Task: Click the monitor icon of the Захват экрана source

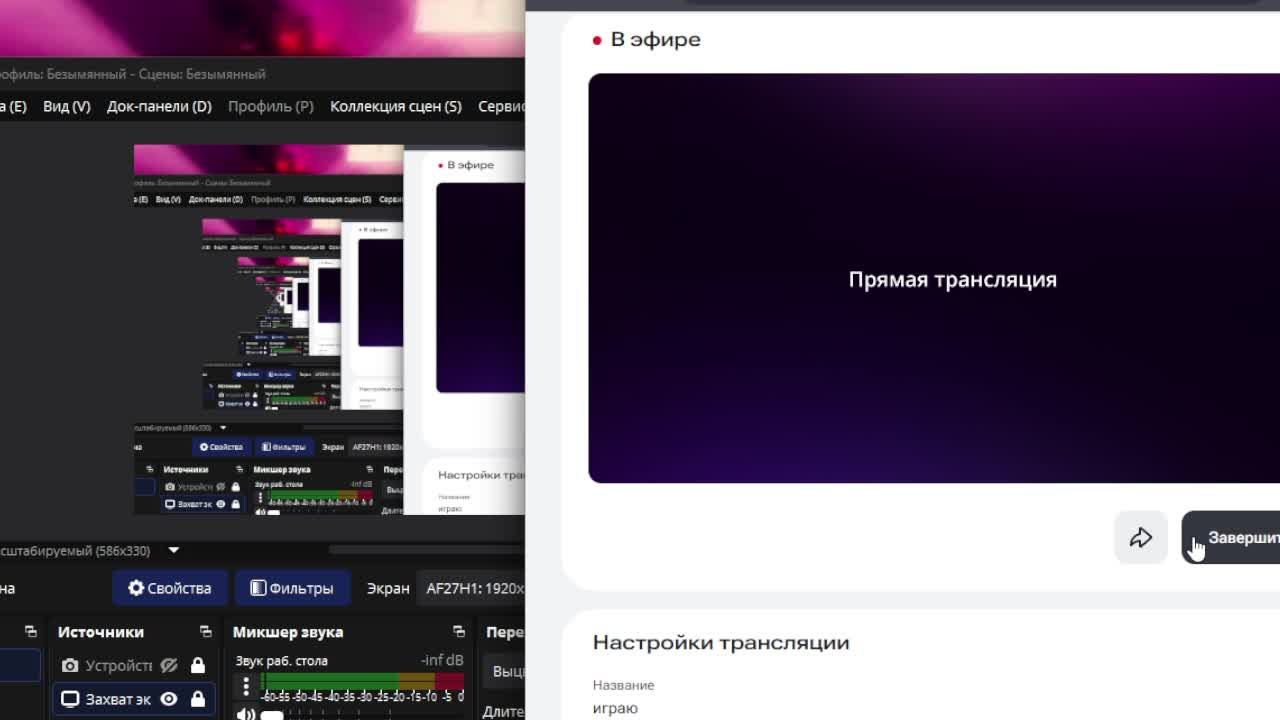Action: click(x=70, y=699)
